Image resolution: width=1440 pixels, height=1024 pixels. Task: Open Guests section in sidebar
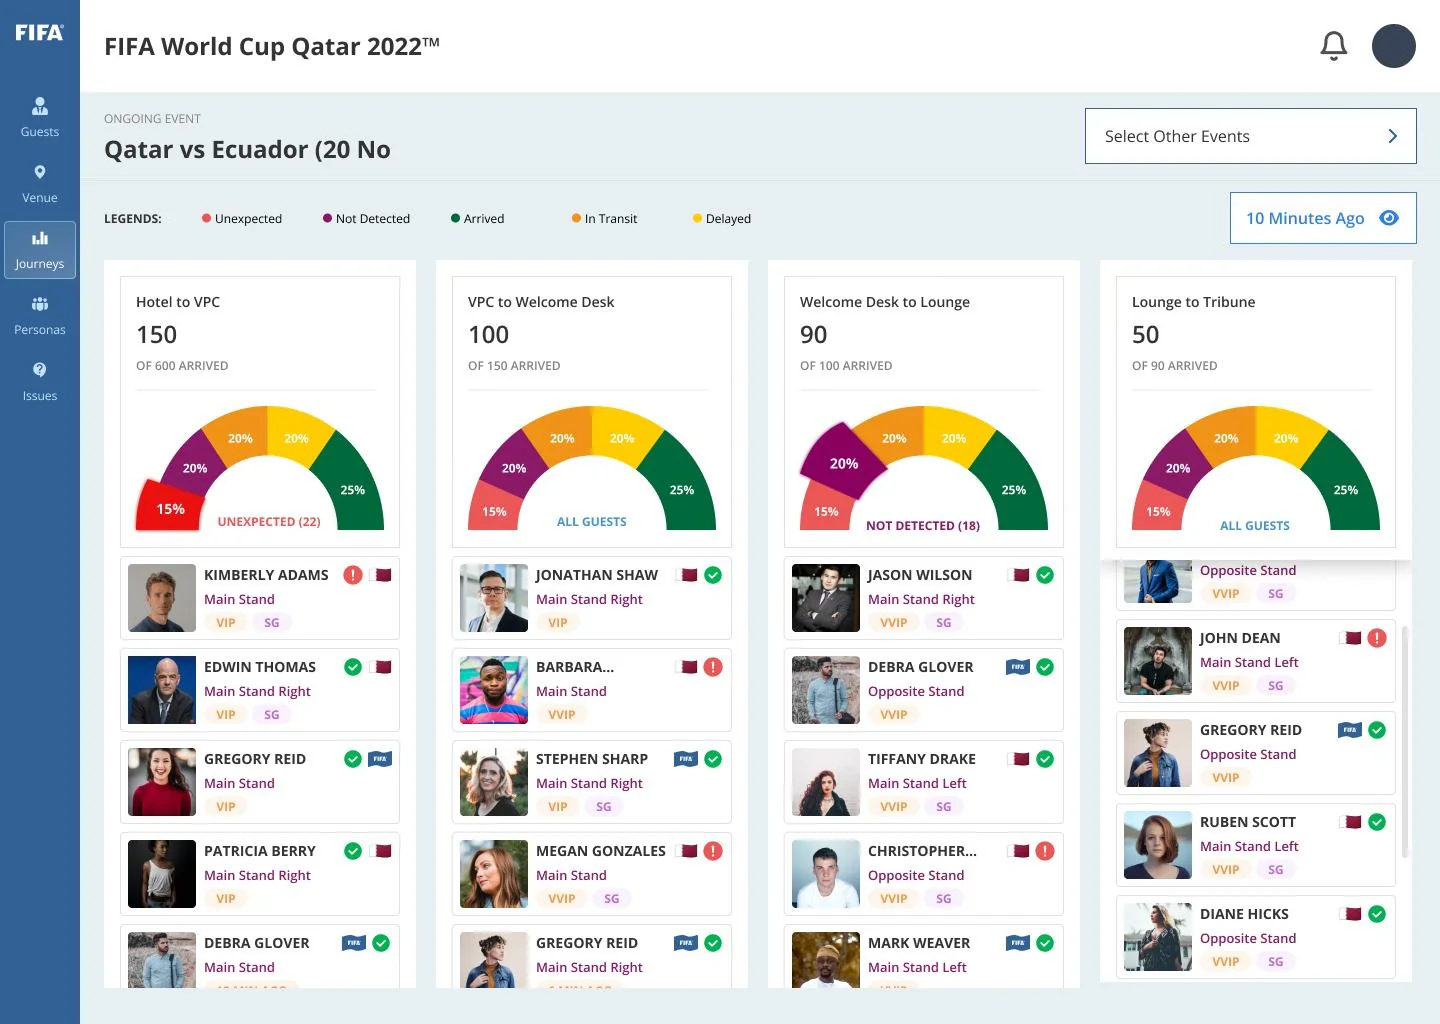click(x=40, y=117)
